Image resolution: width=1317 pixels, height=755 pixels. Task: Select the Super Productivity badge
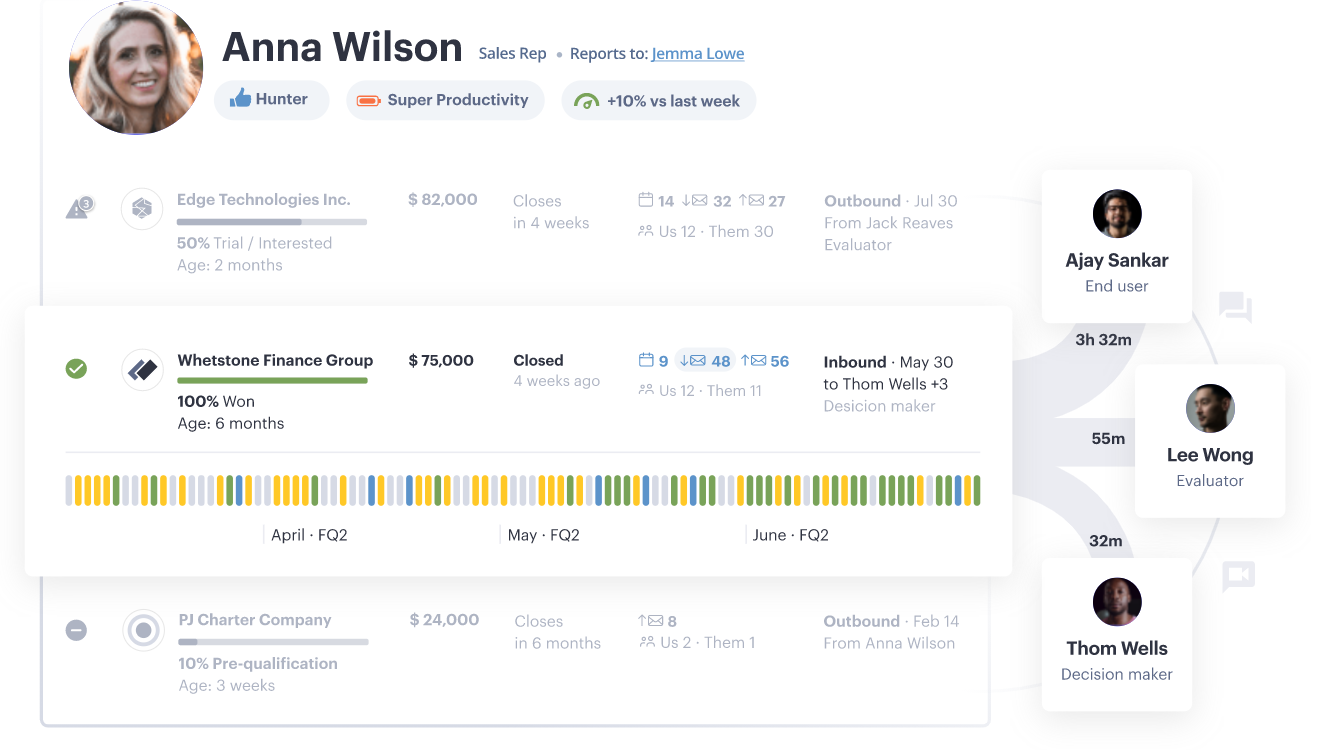[445, 100]
